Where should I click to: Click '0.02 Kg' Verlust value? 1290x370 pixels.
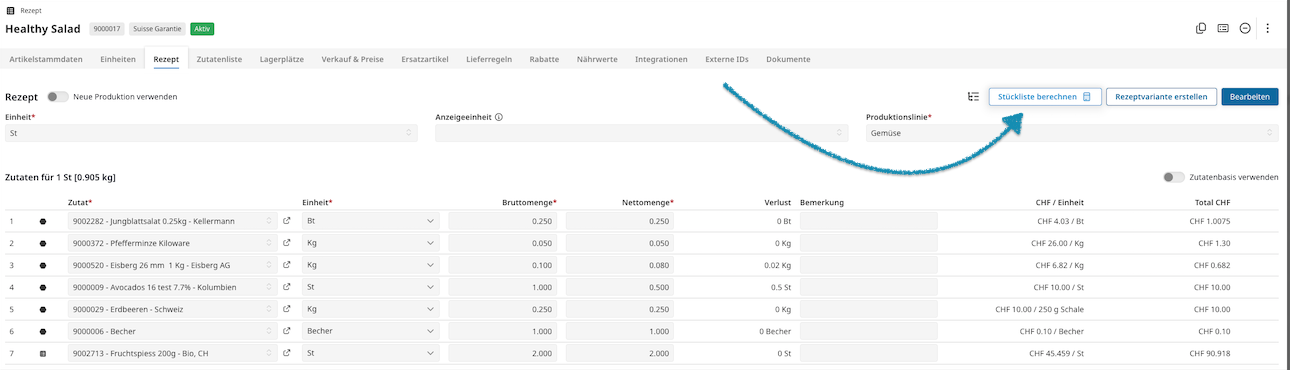point(779,265)
